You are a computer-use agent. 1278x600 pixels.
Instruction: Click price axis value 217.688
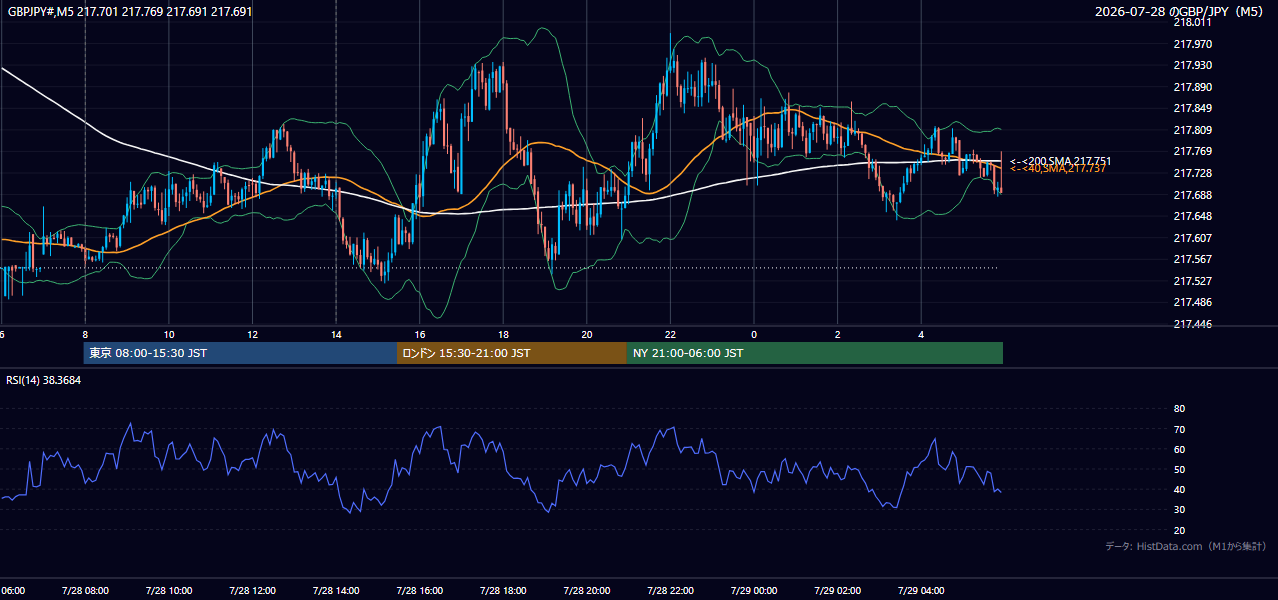tap(1192, 195)
